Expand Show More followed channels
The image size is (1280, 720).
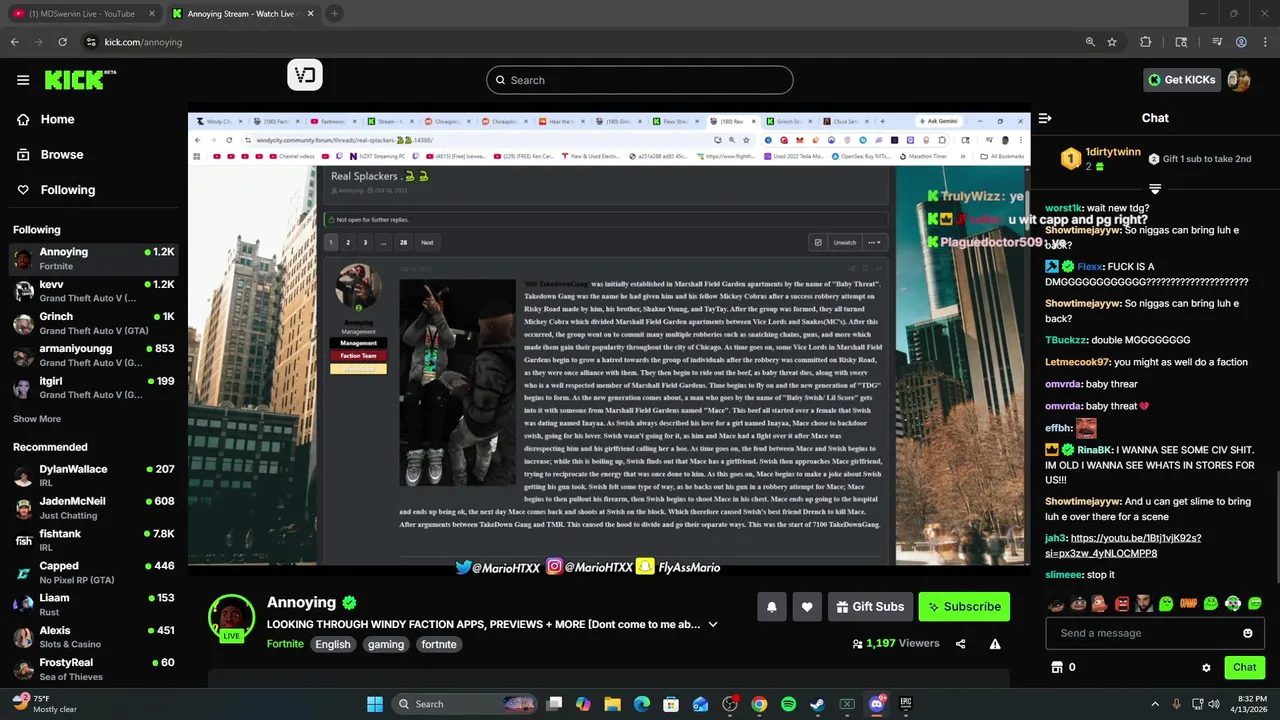coord(37,419)
